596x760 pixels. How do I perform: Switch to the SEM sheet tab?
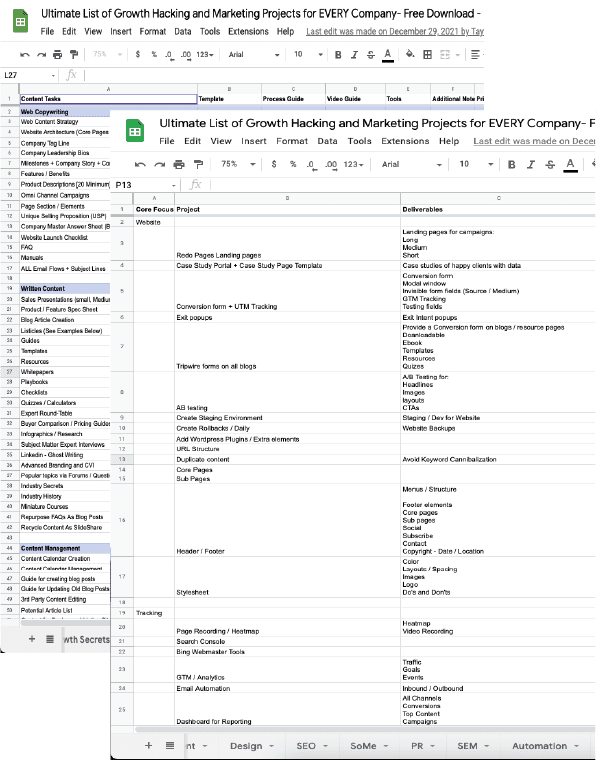tap(473, 746)
